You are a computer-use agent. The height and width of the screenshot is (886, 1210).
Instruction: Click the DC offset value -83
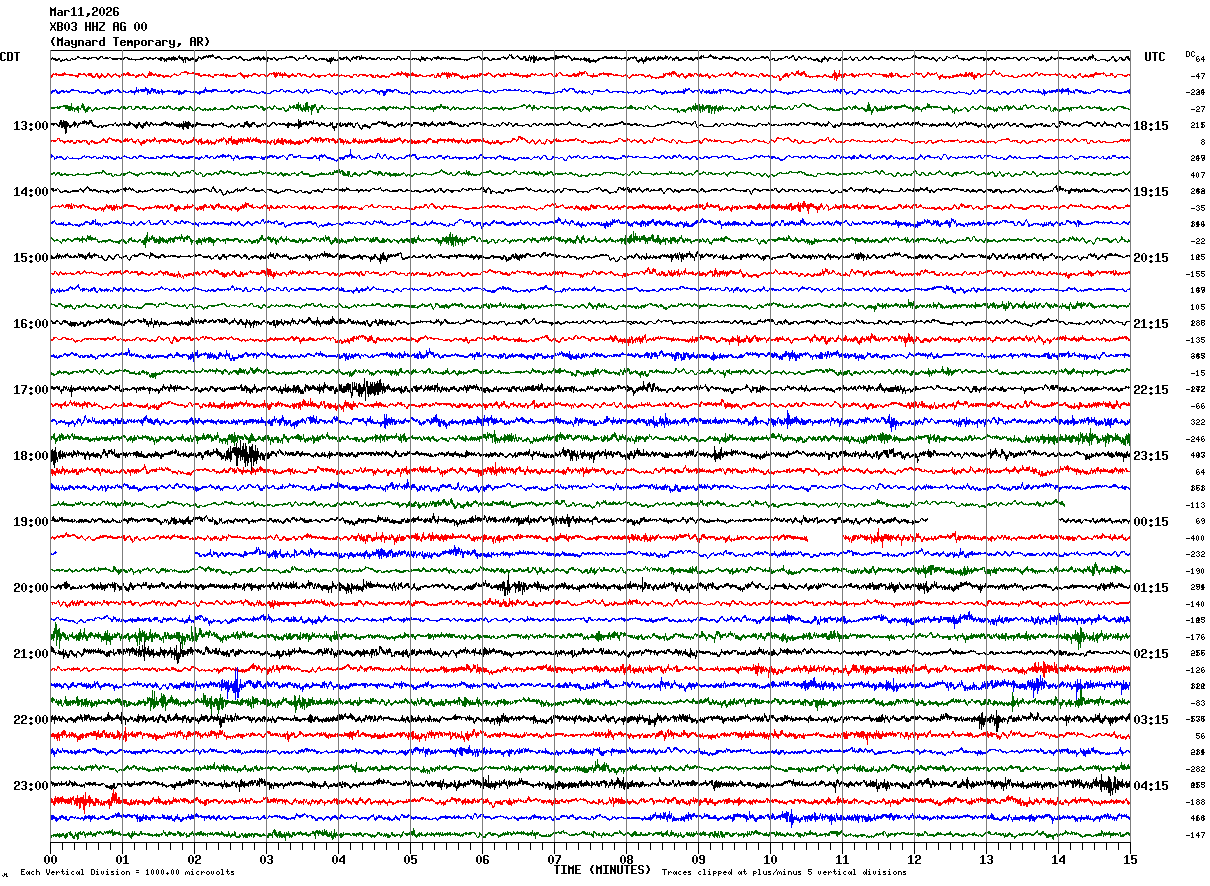pos(1197,703)
